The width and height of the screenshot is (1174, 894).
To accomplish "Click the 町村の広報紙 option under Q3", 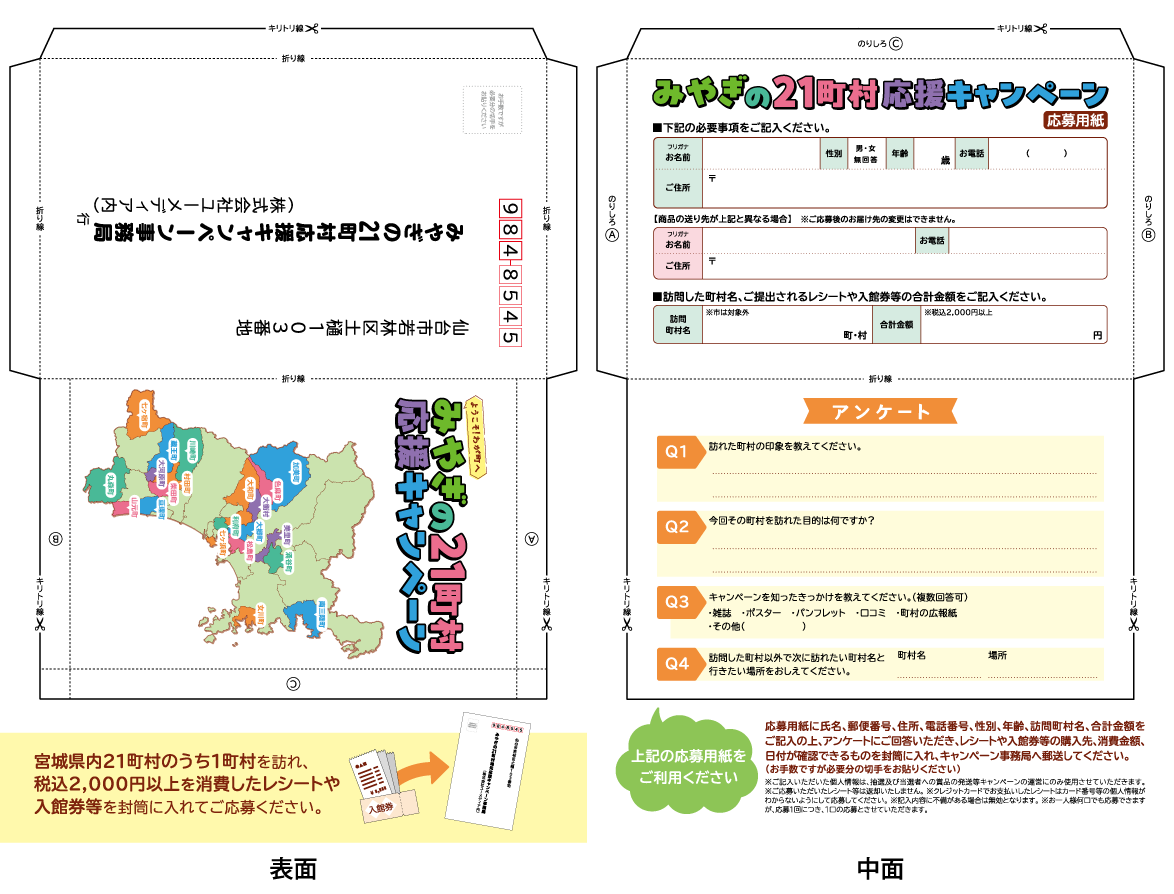I will click(925, 612).
